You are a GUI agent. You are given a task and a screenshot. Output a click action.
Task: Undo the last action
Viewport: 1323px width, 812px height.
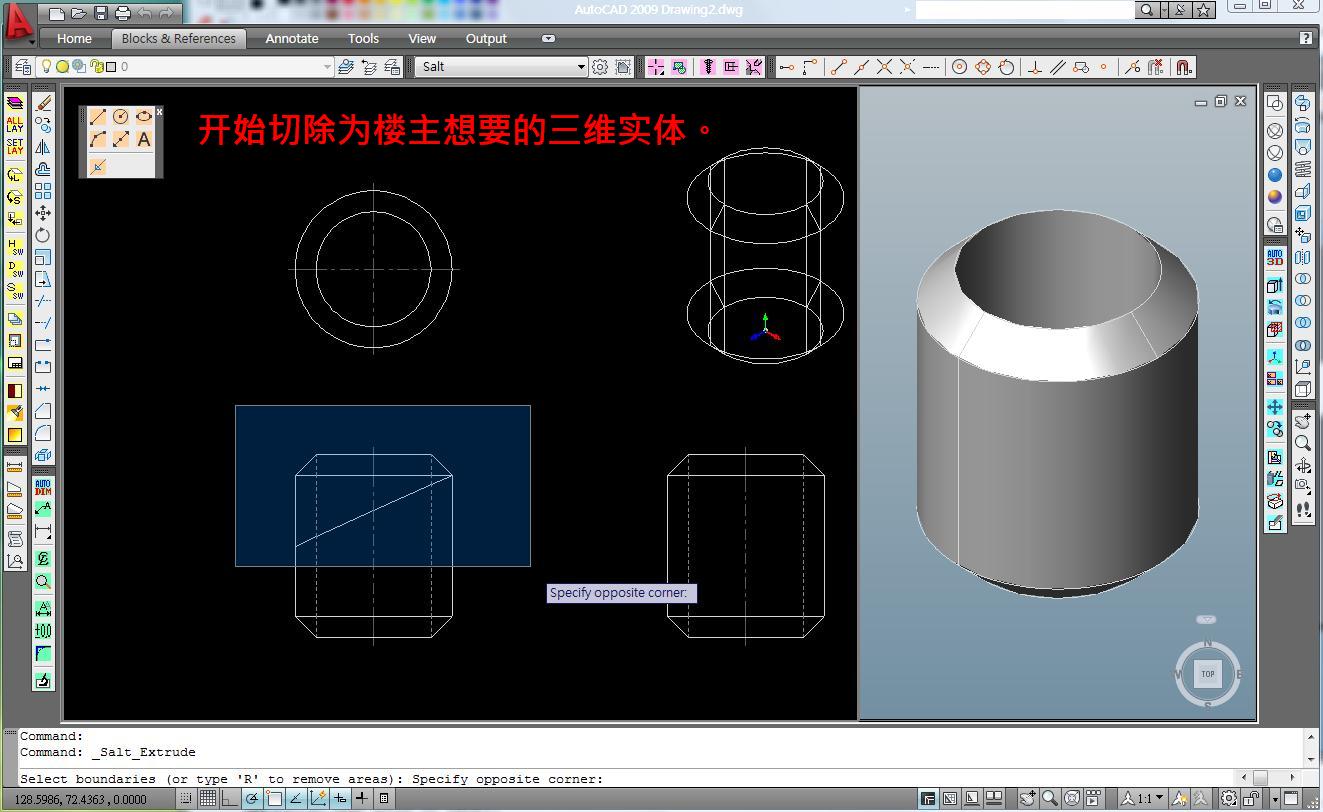click(145, 13)
